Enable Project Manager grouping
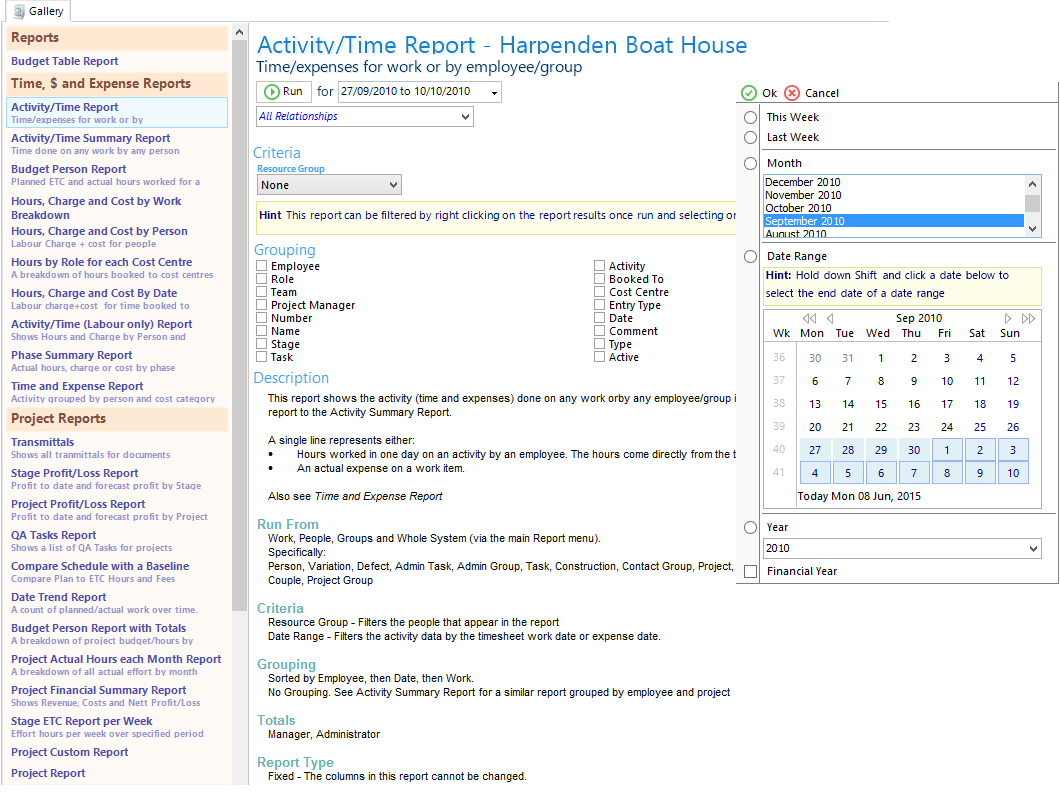Viewport: 1060px width, 794px height. pos(262,305)
